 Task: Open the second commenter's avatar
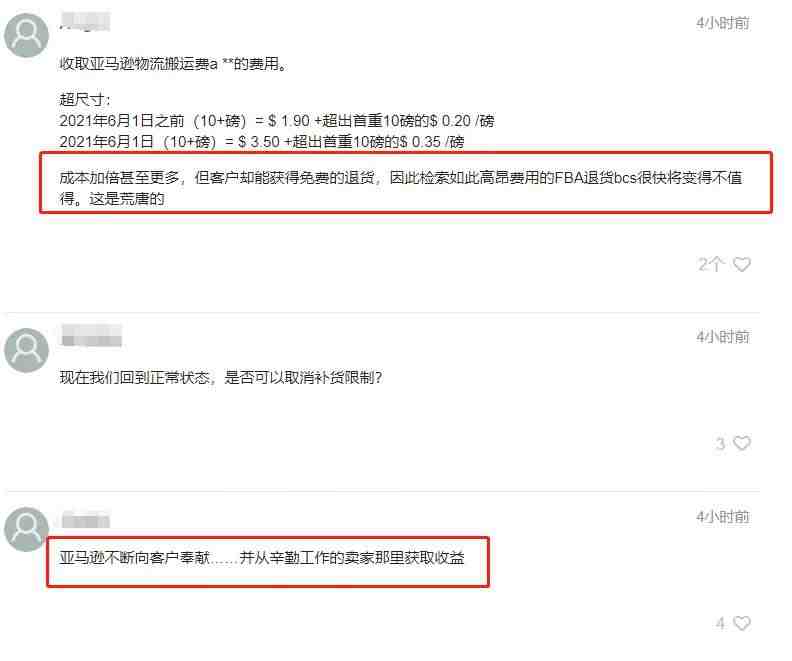pos(26,350)
